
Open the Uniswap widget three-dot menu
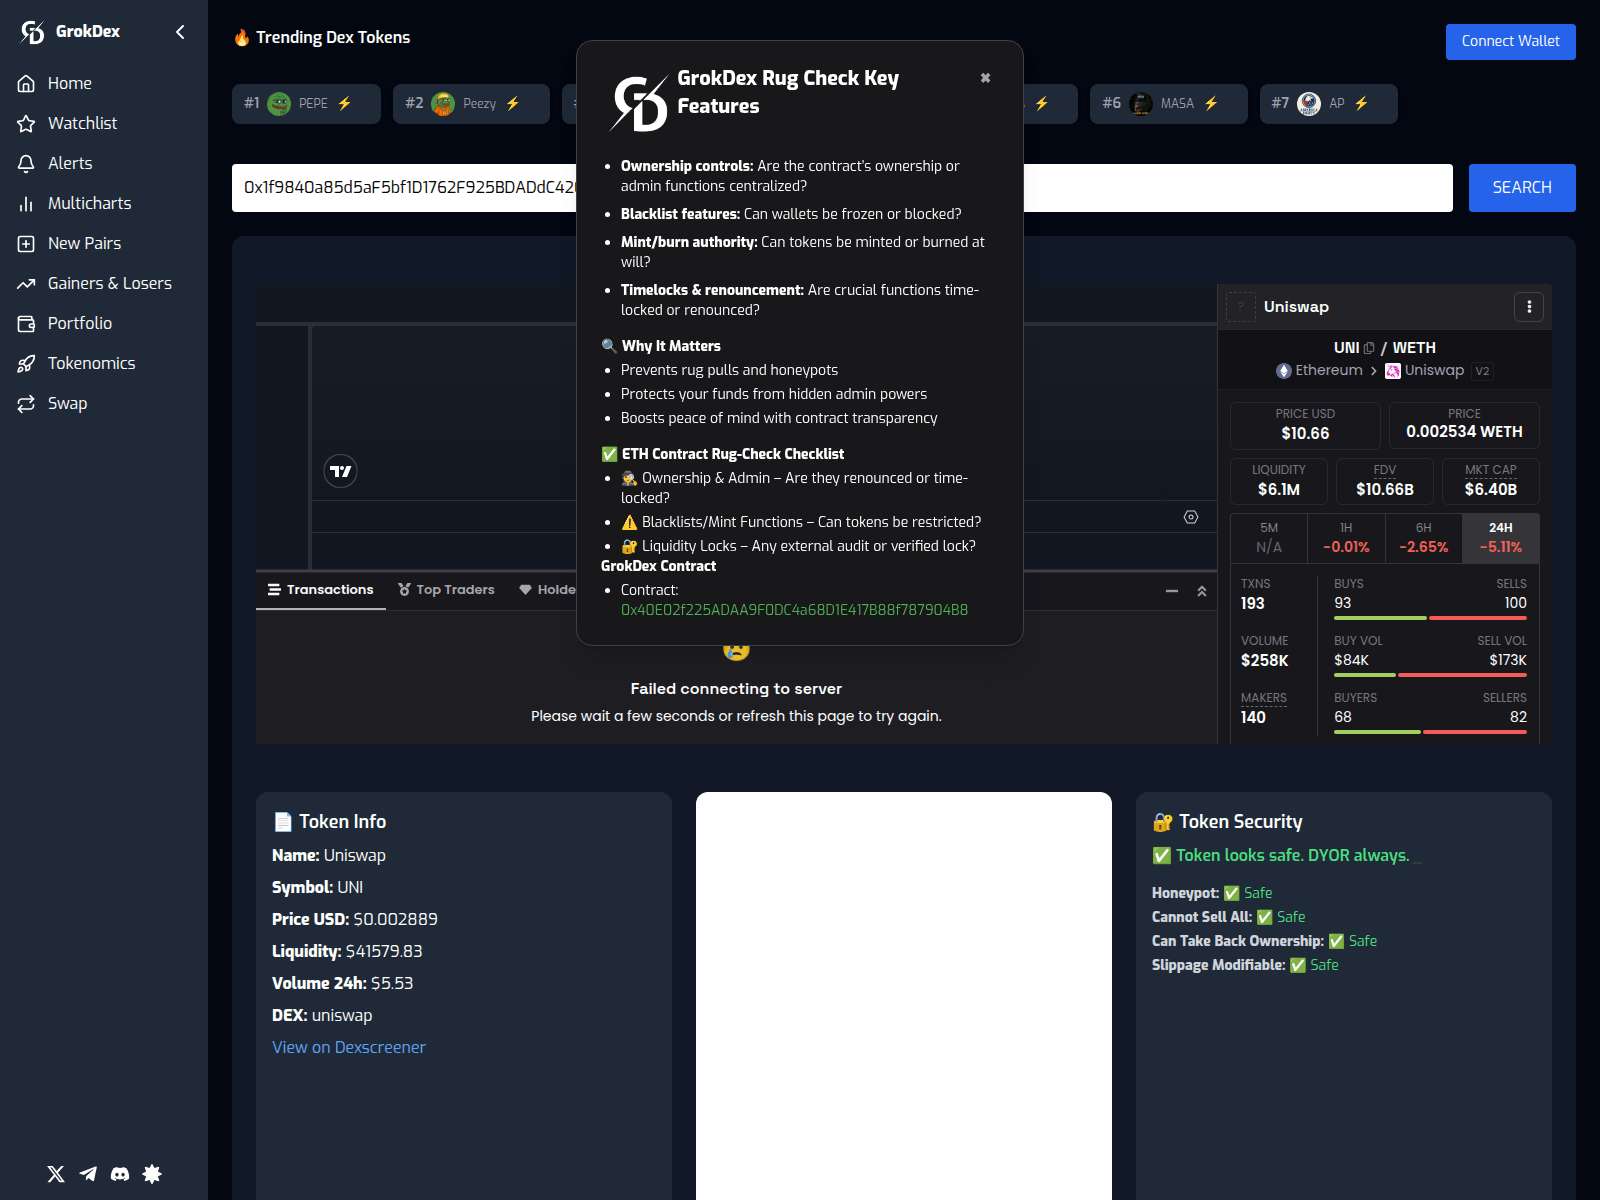point(1529,307)
